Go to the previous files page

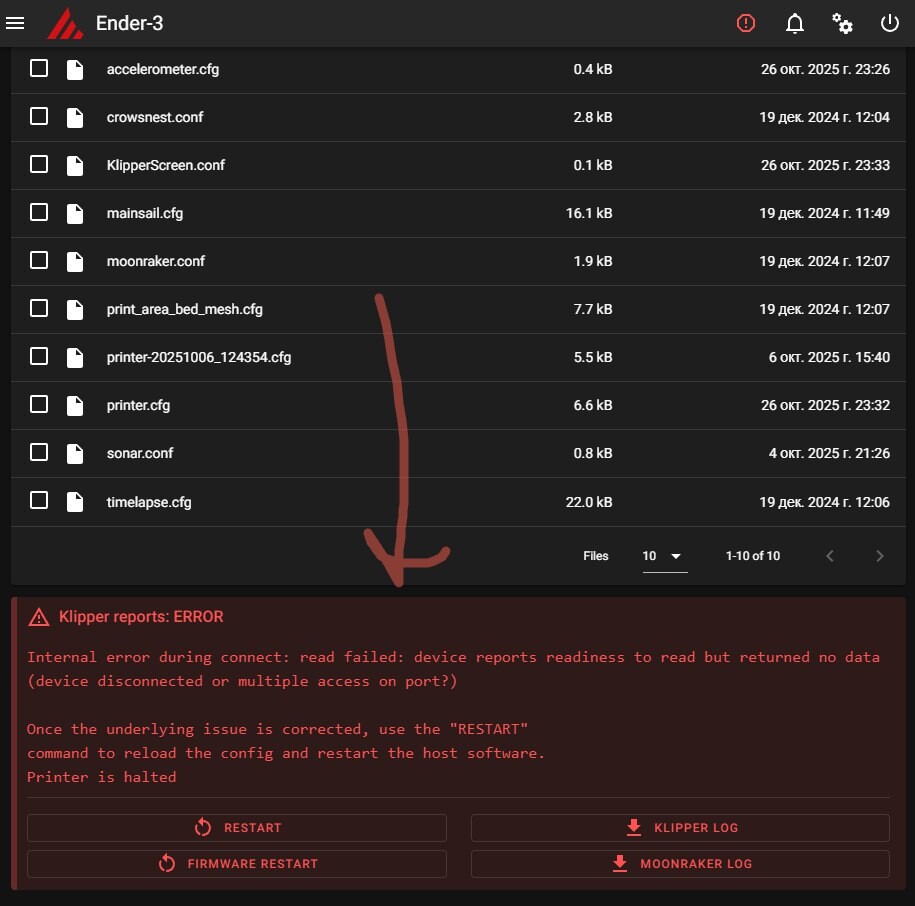coord(830,556)
